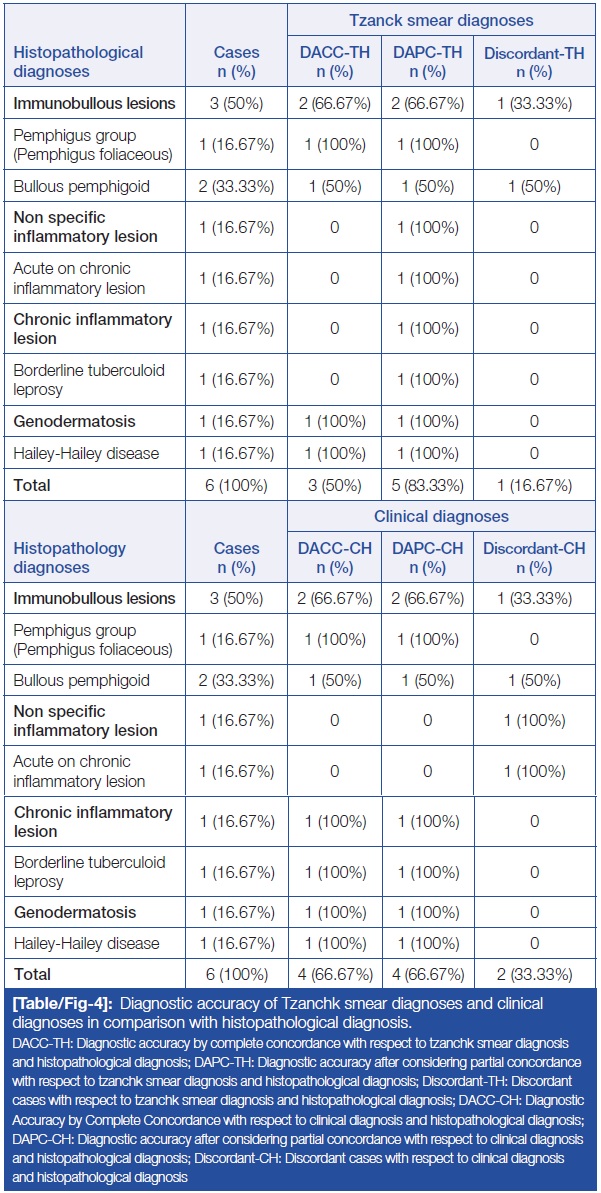Click the "Histopathology diagnoses" header in the lower table
Image resolution: width=601 pixels, height=1193 pixels.
[70, 558]
